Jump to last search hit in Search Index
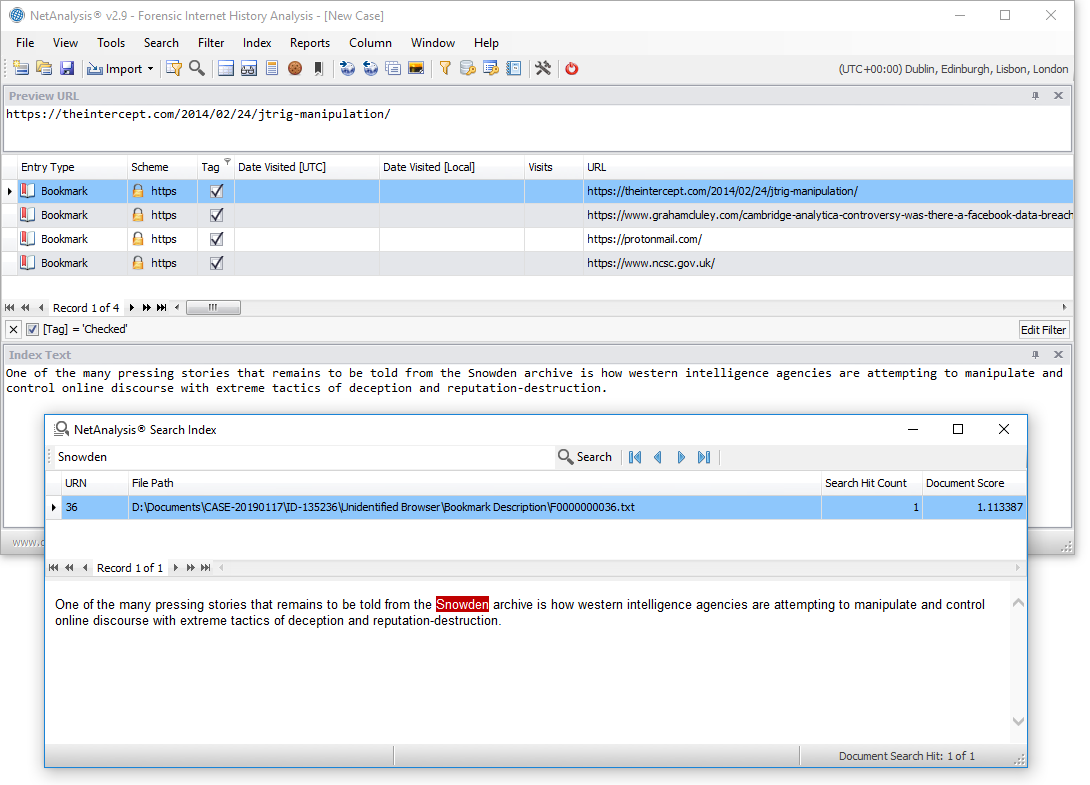The image size is (1090, 785). [703, 457]
